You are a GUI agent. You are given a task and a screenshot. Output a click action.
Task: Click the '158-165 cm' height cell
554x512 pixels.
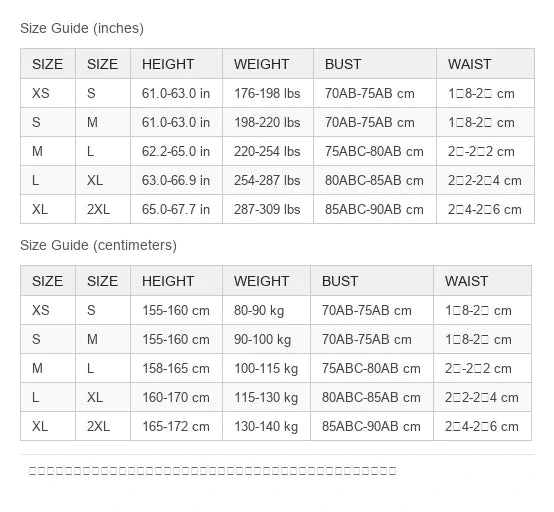pos(176,368)
